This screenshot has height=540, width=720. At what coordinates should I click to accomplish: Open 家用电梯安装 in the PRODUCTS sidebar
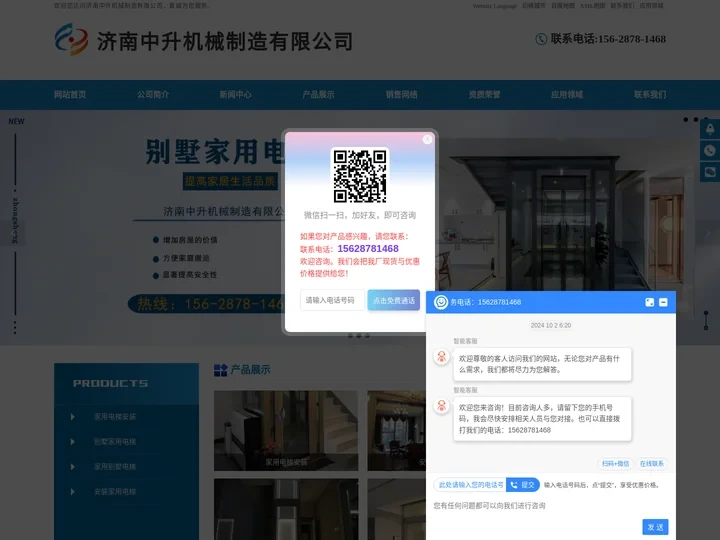point(115,417)
